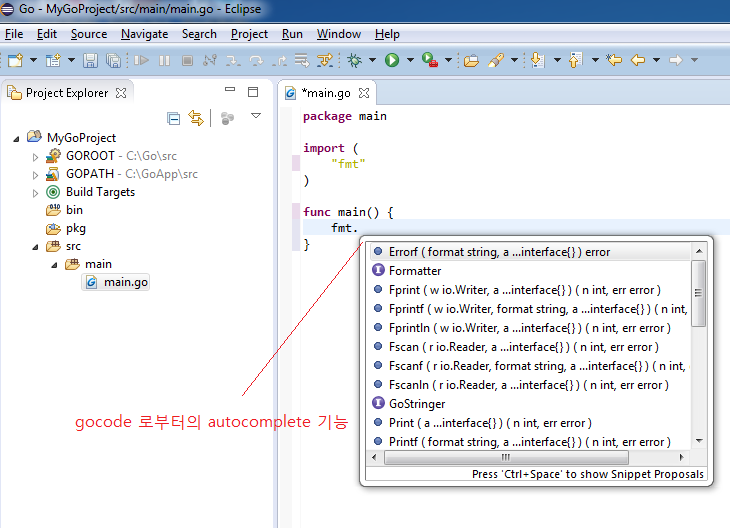Open the Debug configurations dropdown arrow

point(372,60)
